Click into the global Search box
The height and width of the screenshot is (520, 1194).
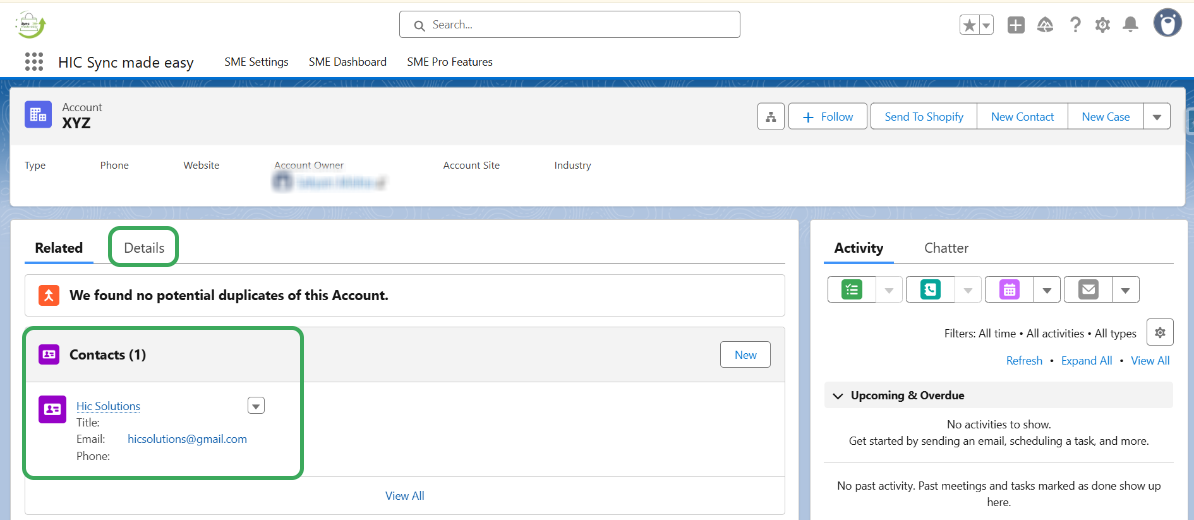click(x=570, y=24)
